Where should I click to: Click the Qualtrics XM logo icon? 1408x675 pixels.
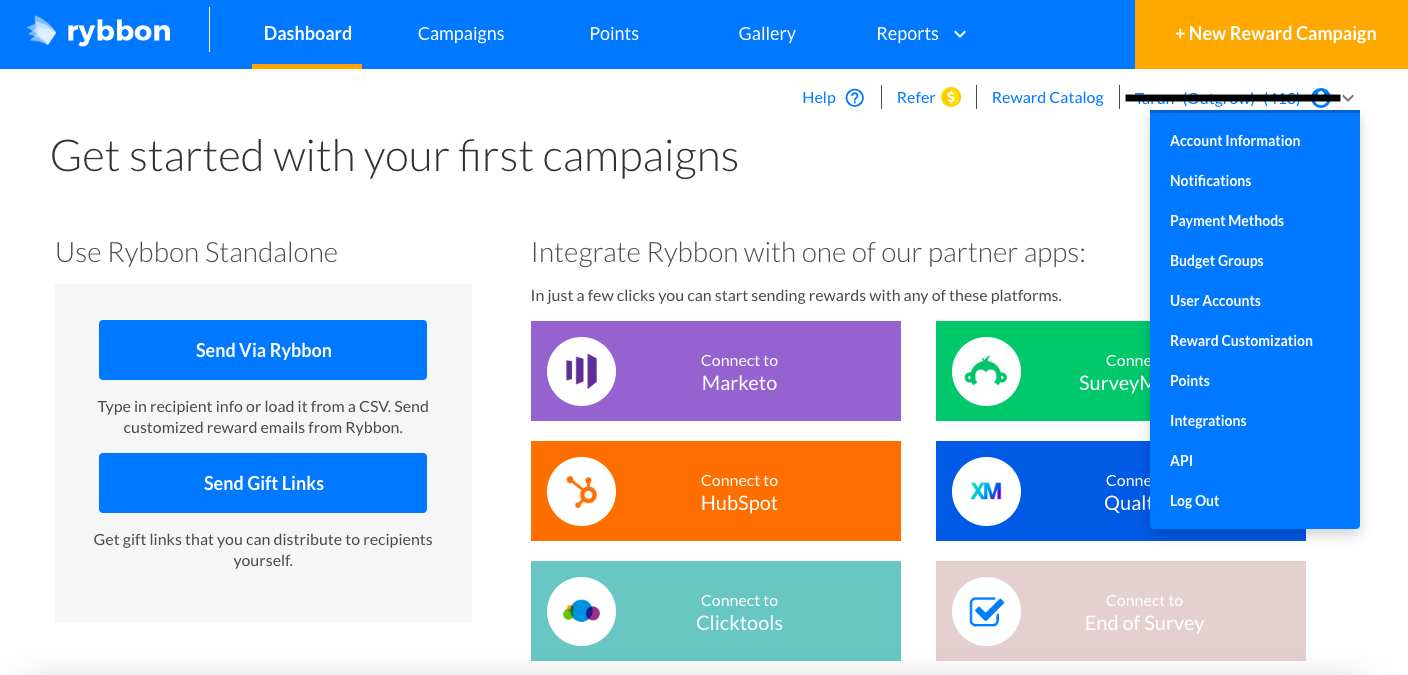tap(986, 491)
